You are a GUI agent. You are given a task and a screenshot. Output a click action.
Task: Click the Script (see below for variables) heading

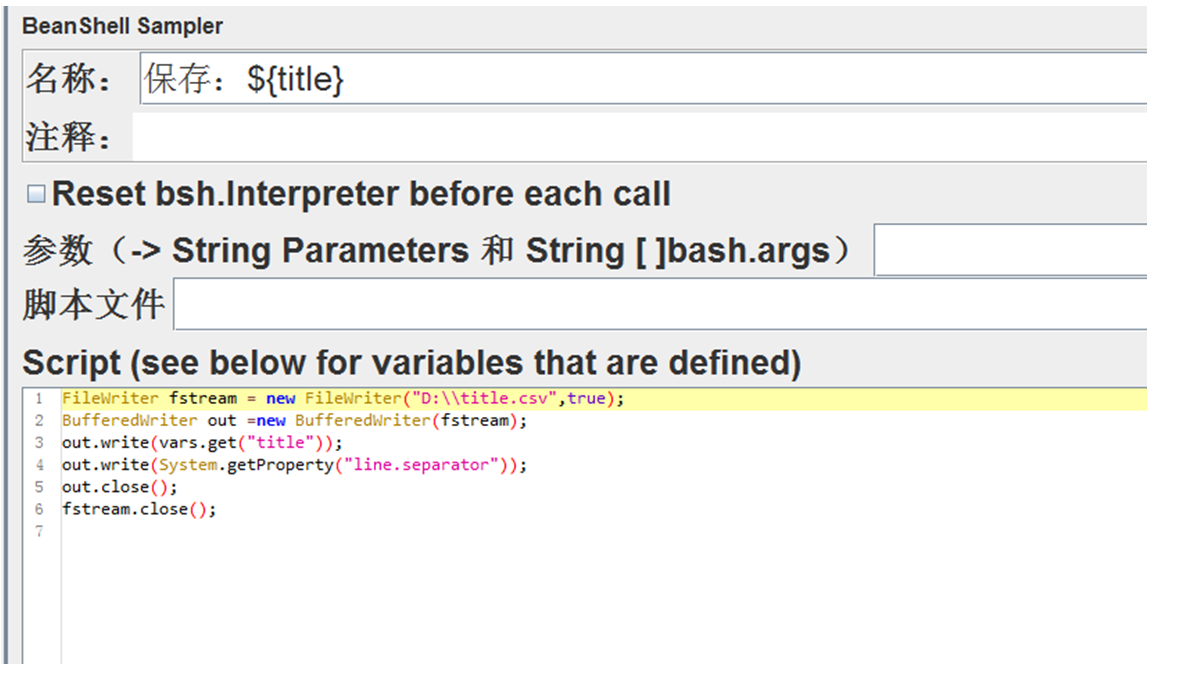411,362
